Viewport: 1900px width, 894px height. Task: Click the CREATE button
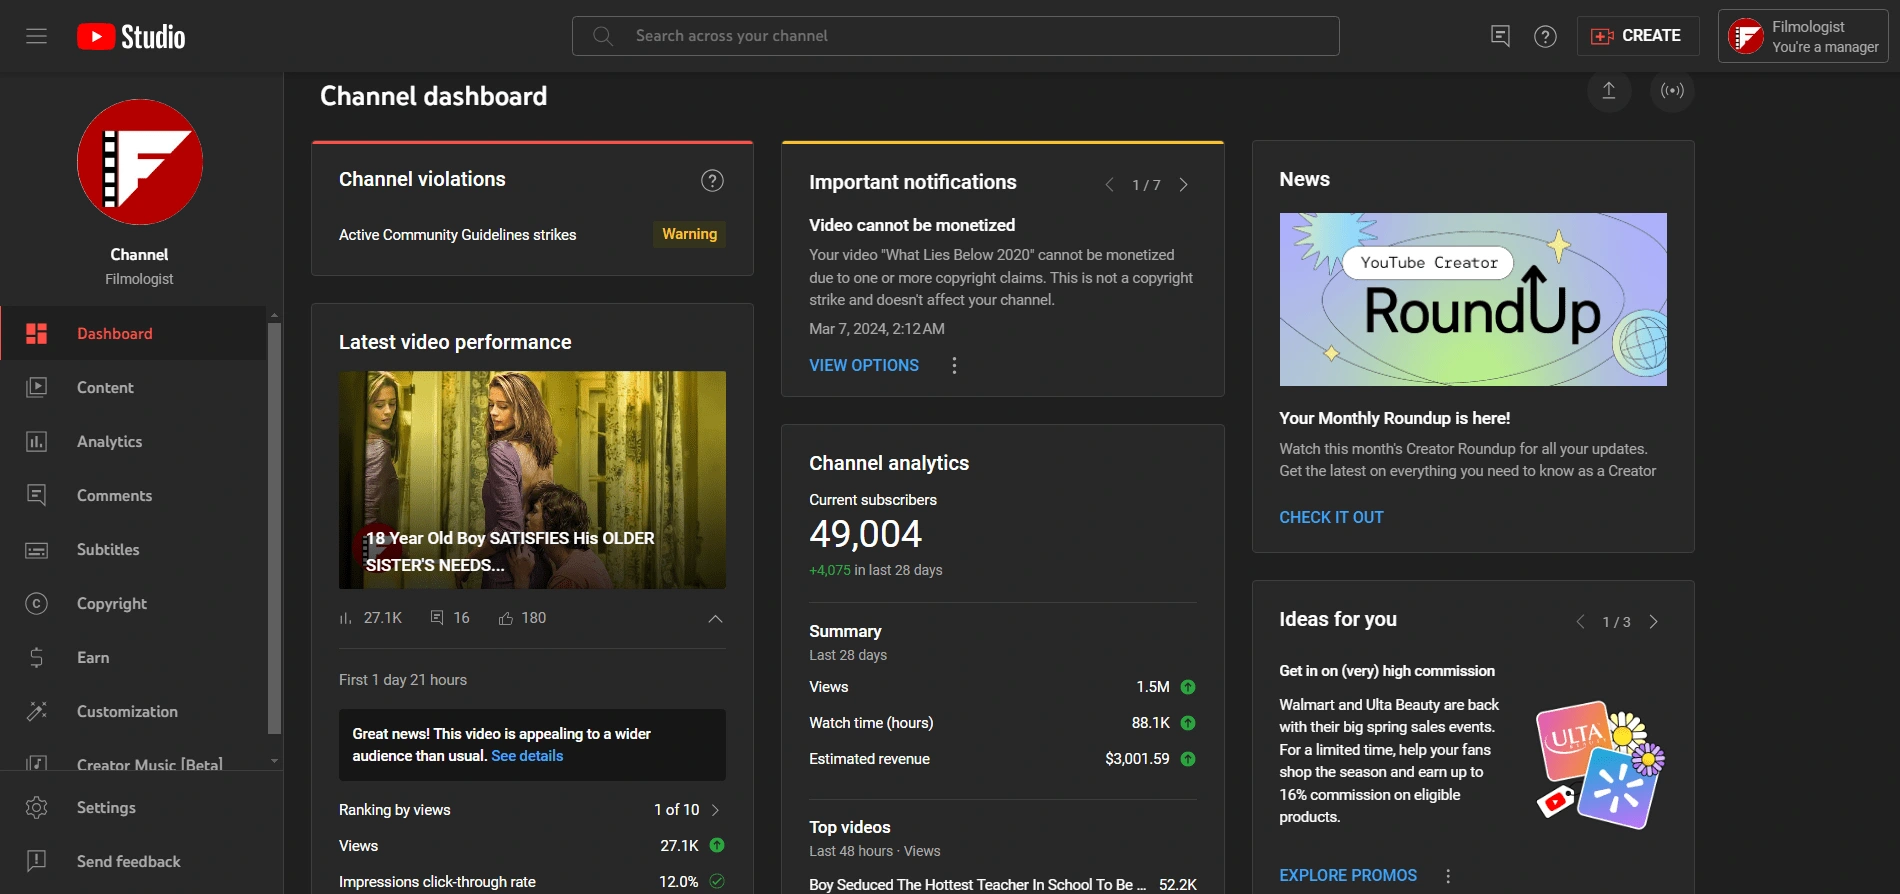pos(1637,36)
